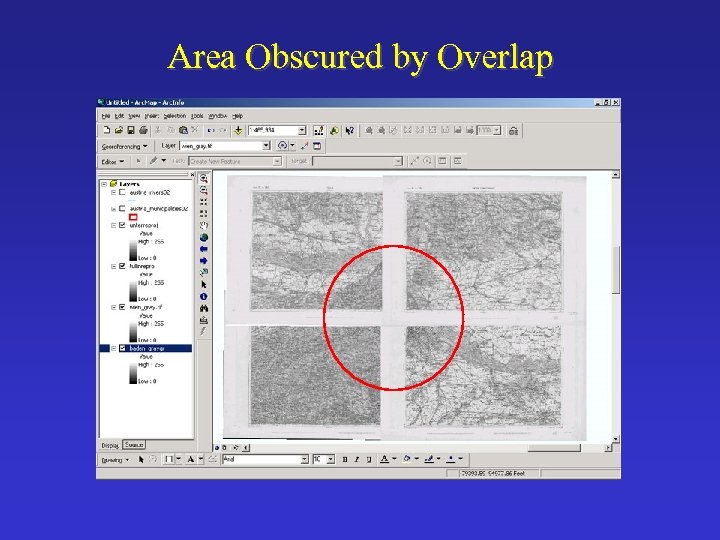The image size is (720, 540).
Task: Select the Zoom In tool
Action: coord(203,179)
